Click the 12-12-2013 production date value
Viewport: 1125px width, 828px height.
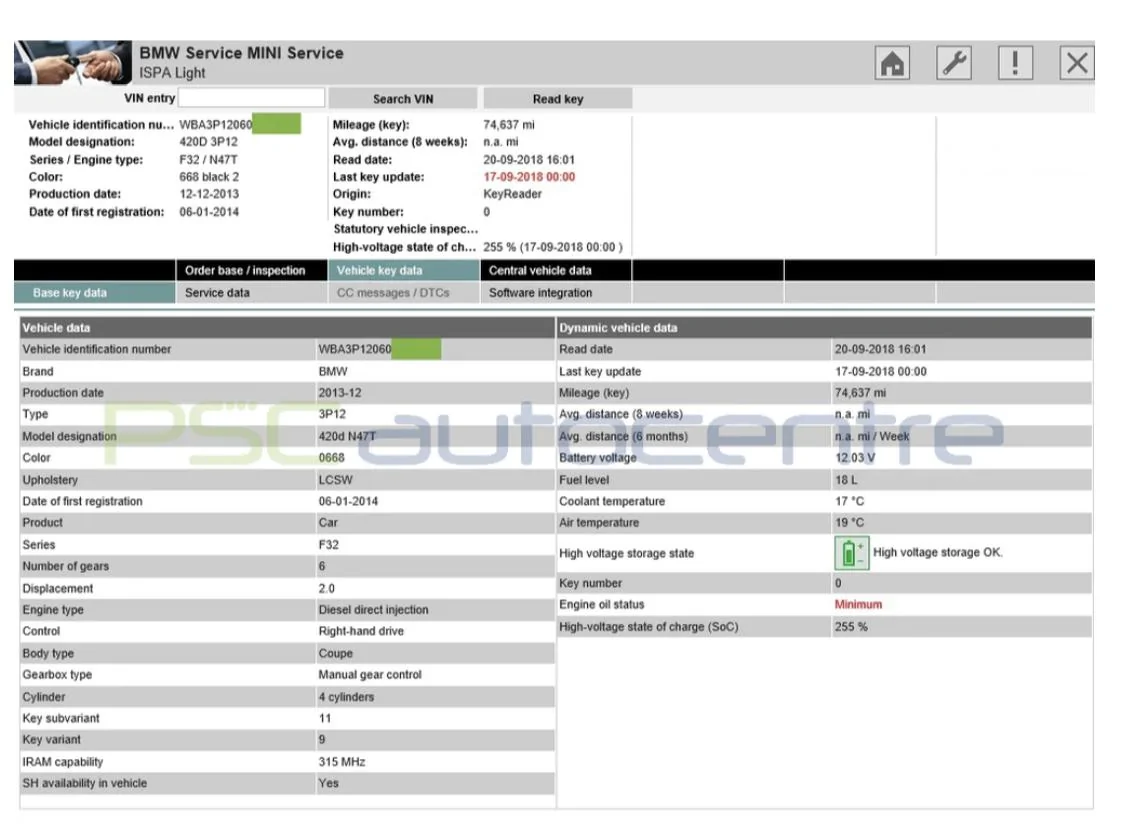209,194
